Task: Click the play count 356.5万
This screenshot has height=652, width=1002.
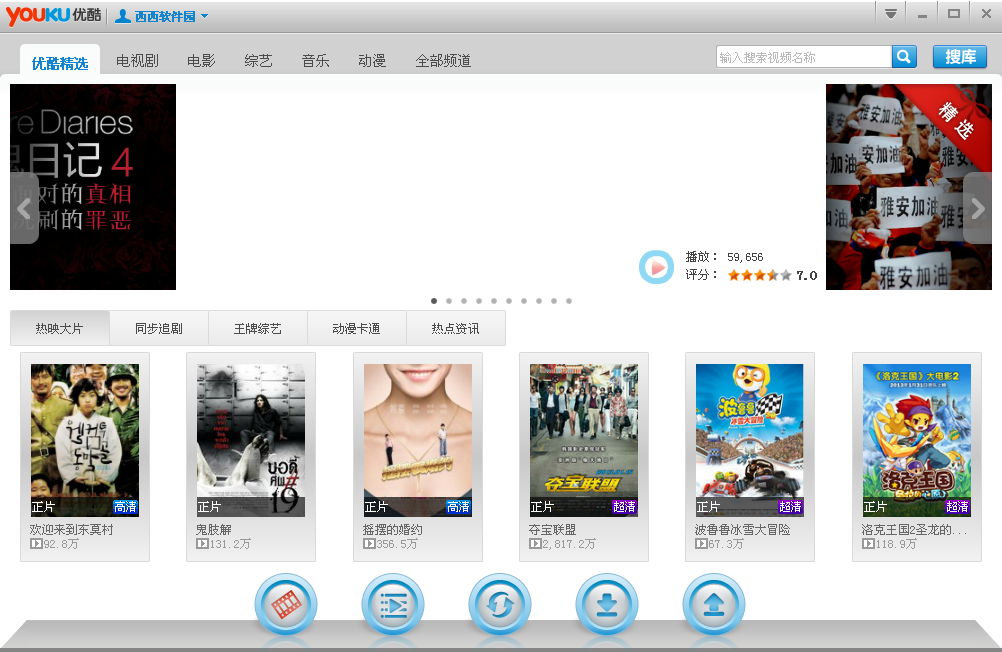Action: (x=390, y=544)
